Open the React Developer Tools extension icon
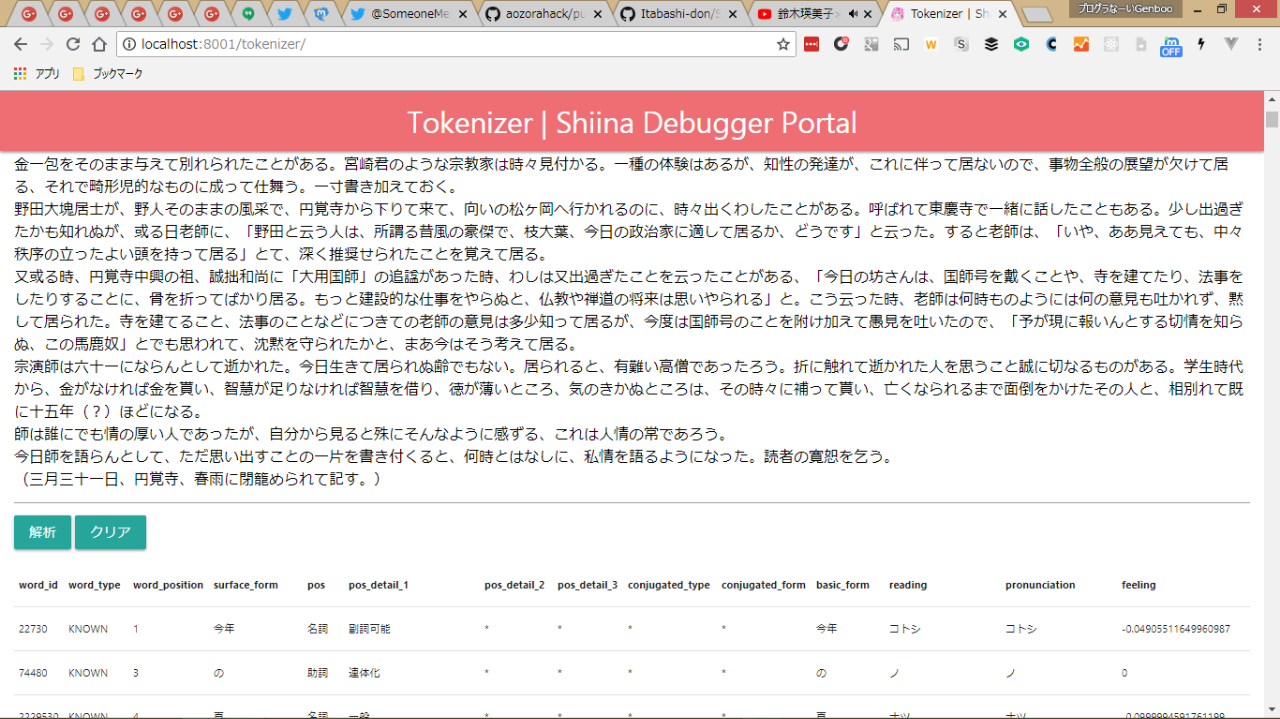Image resolution: width=1280 pixels, height=719 pixels. click(x=1111, y=44)
